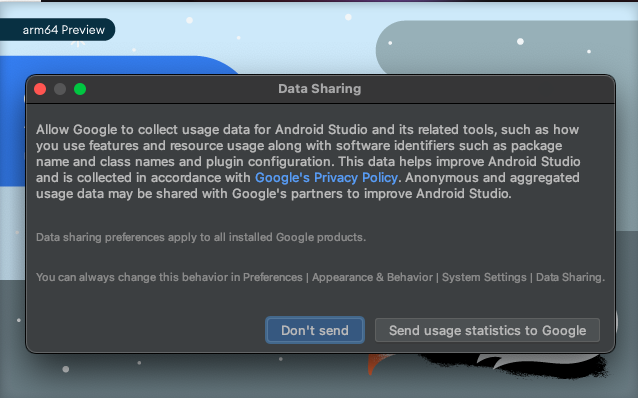Click the paragraph beginning 'Allow Google to collect'
The image size is (638, 398).
click(308, 162)
